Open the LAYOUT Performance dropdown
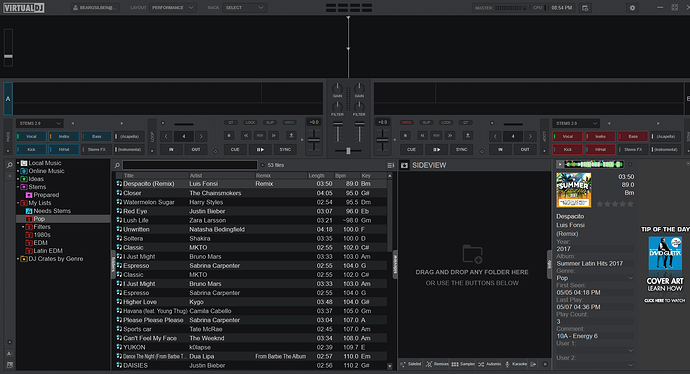The image size is (690, 374). pos(172,8)
